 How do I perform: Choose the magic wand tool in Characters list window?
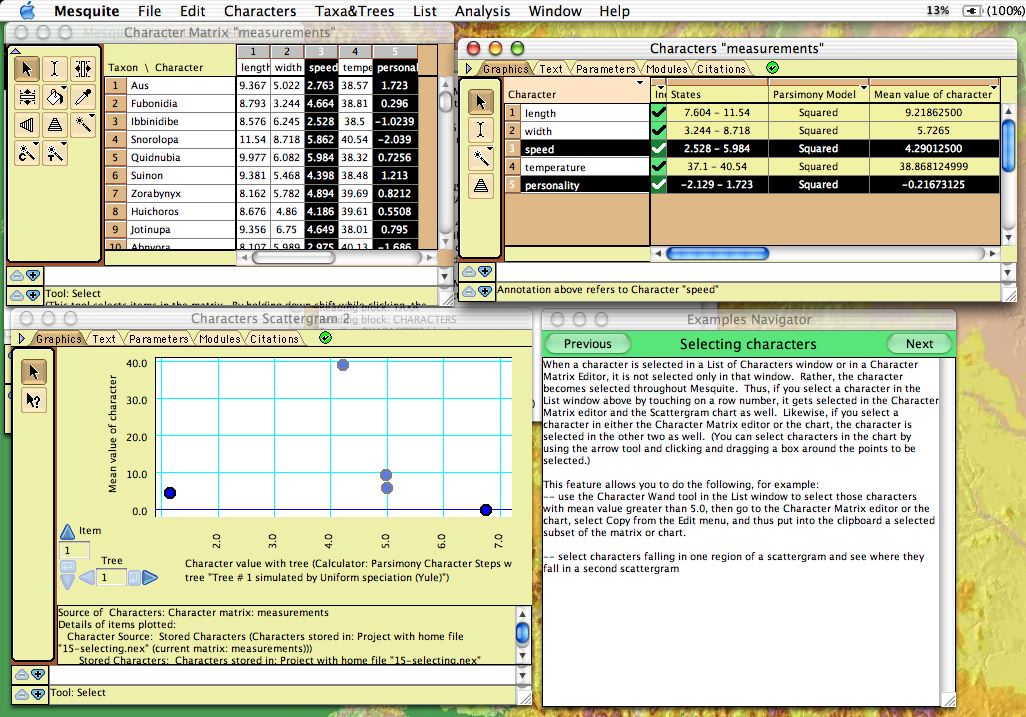tap(481, 157)
